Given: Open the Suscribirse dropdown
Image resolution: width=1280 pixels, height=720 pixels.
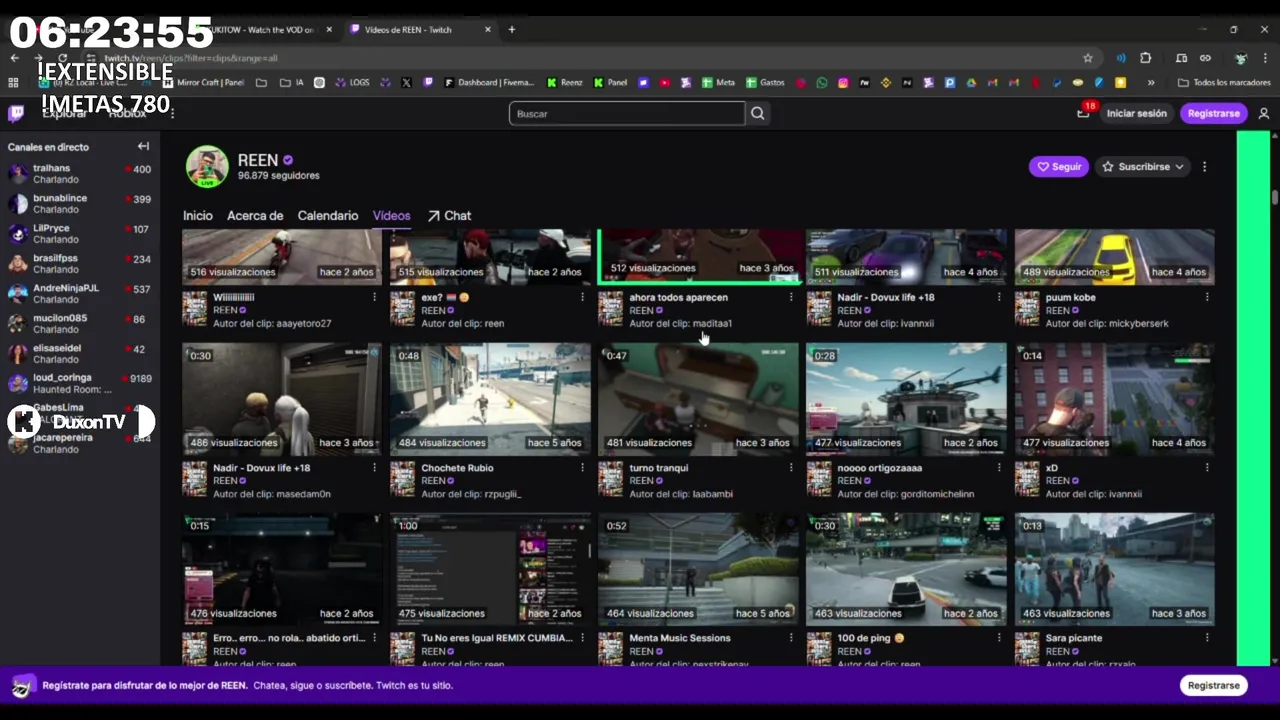Looking at the screenshot, I should (1143, 167).
